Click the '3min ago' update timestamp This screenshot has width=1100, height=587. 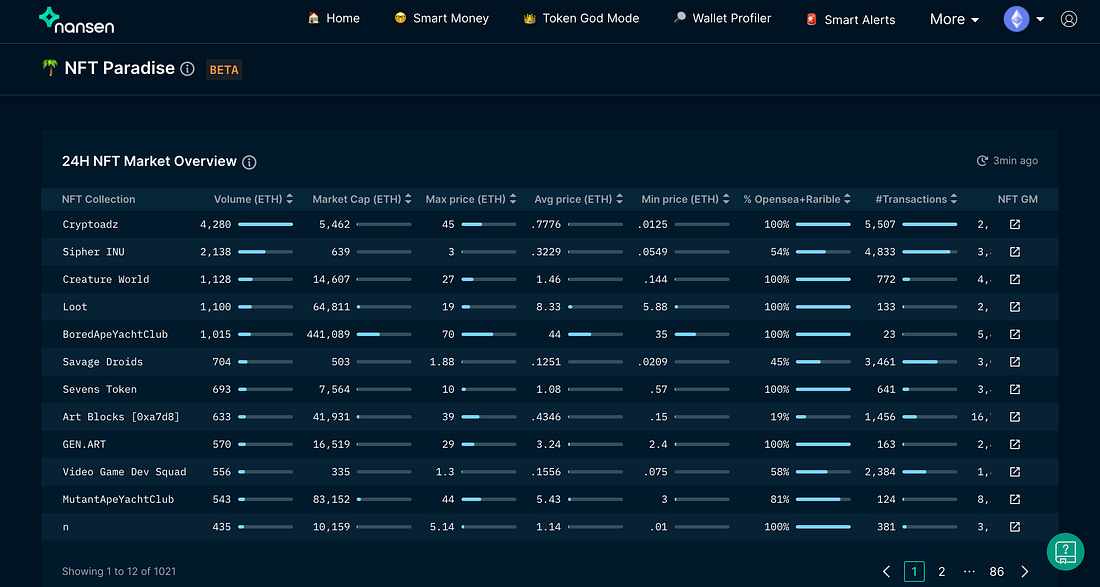pos(1015,161)
